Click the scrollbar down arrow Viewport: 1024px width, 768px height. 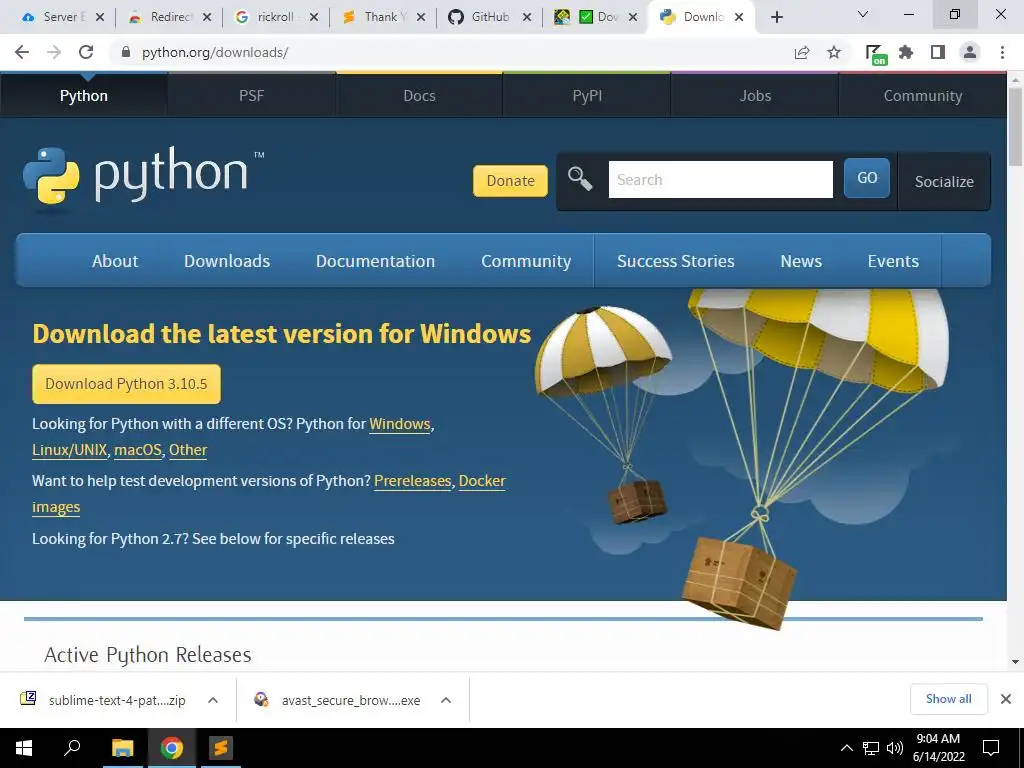[1015, 661]
